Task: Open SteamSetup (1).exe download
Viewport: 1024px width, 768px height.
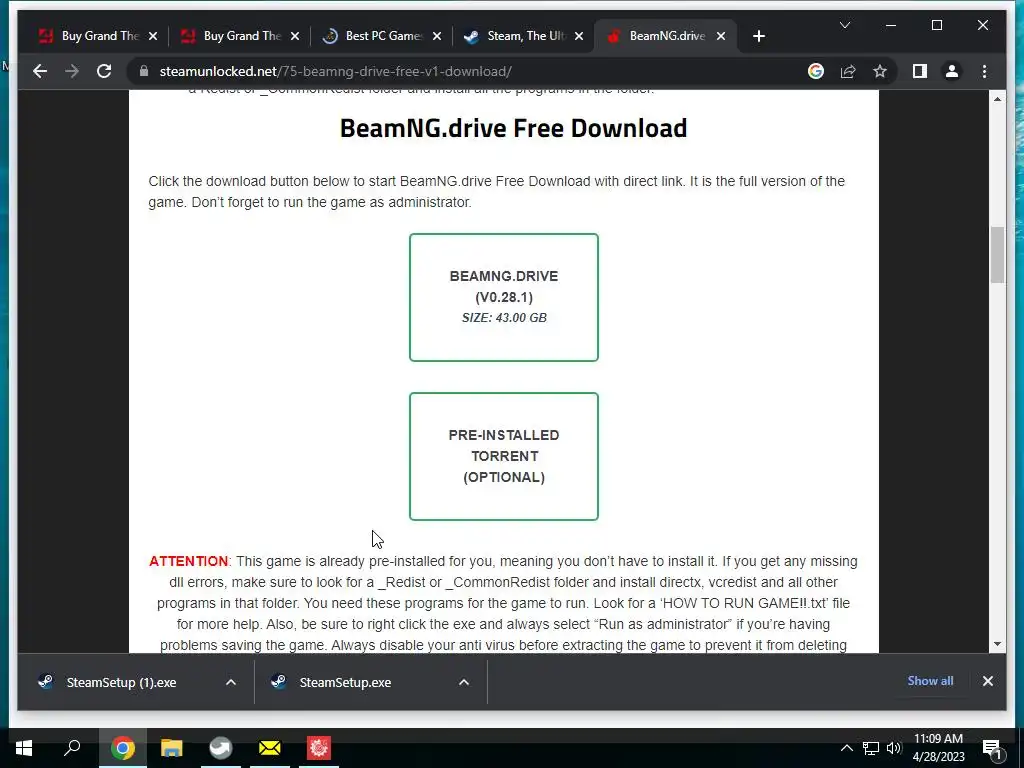Action: point(121,682)
